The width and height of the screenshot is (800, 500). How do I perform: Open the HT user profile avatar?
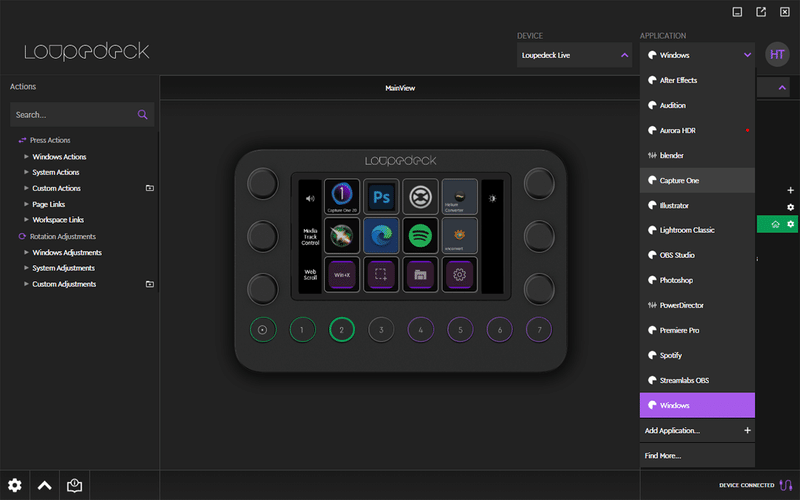777,55
